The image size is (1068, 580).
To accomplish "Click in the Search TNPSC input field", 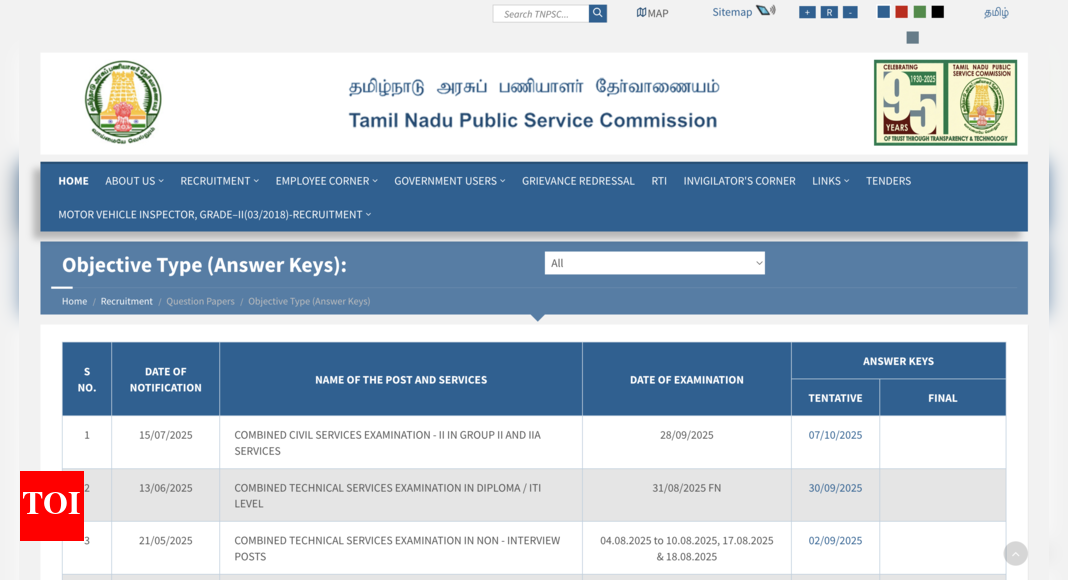I will point(541,14).
